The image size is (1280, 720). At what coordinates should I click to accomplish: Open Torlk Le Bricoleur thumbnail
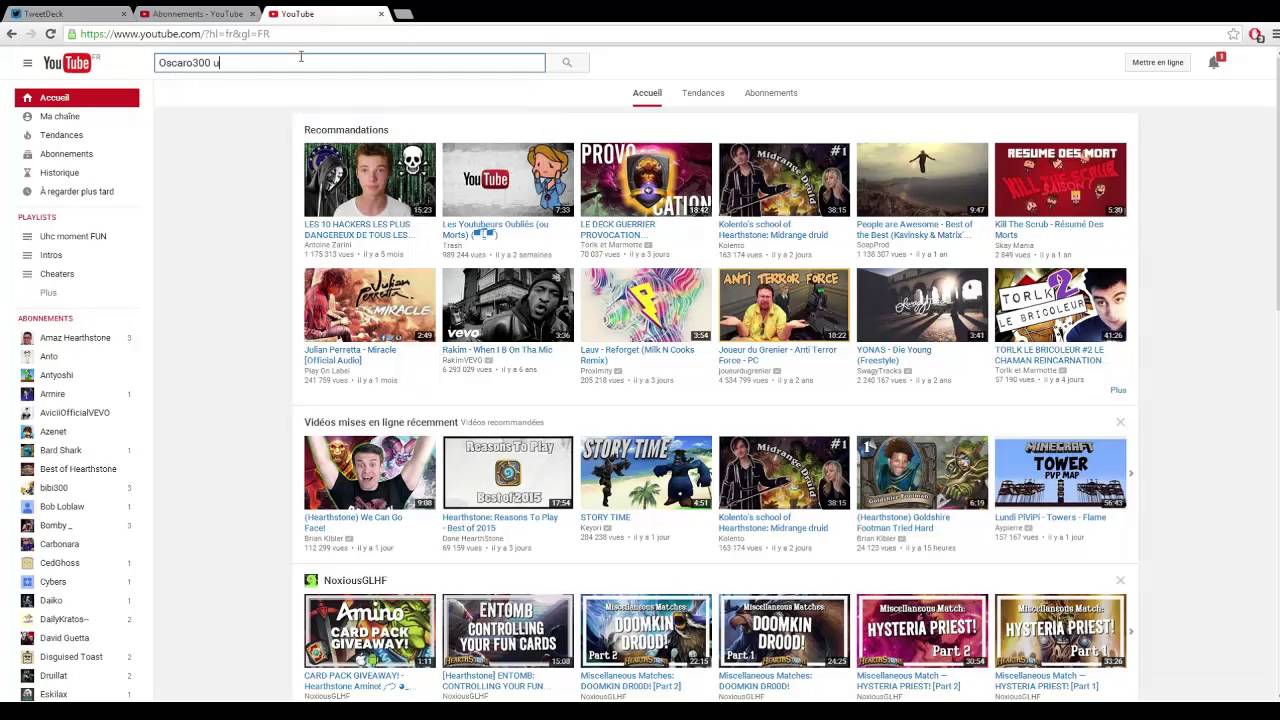[x=1060, y=305]
